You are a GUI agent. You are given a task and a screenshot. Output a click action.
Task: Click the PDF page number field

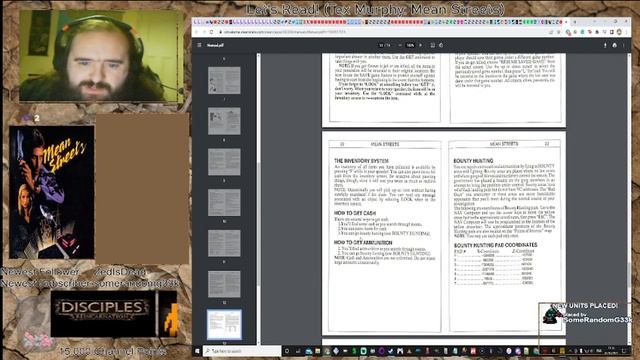click(x=382, y=45)
